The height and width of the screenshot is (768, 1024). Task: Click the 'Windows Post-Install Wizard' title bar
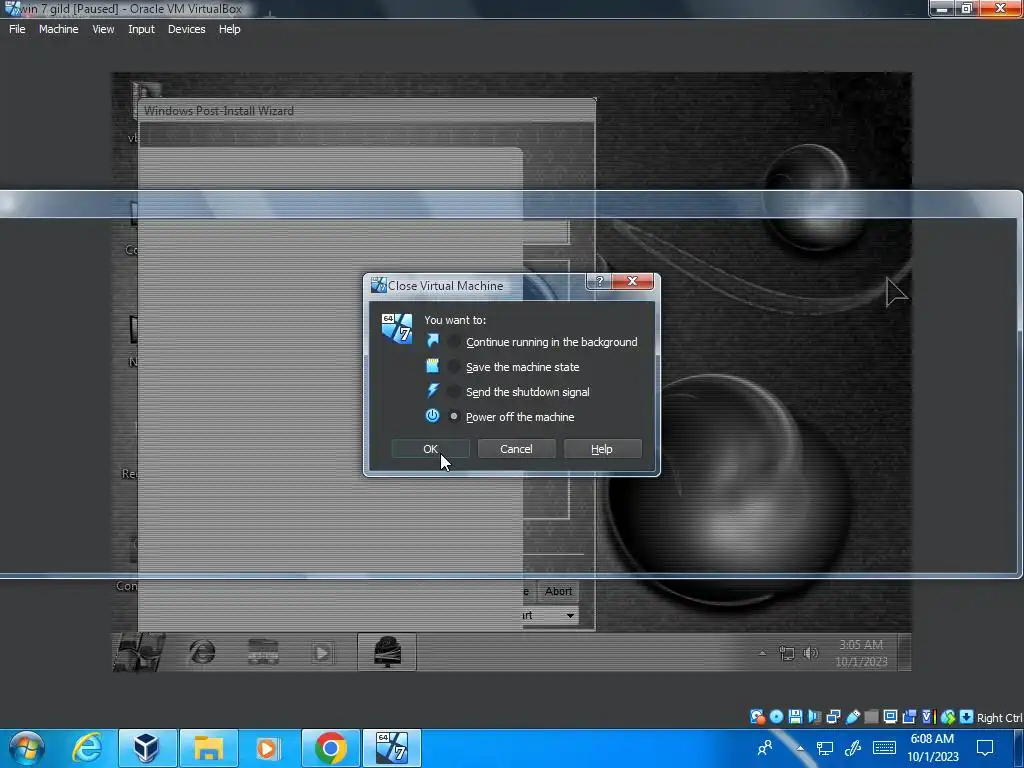click(x=366, y=111)
